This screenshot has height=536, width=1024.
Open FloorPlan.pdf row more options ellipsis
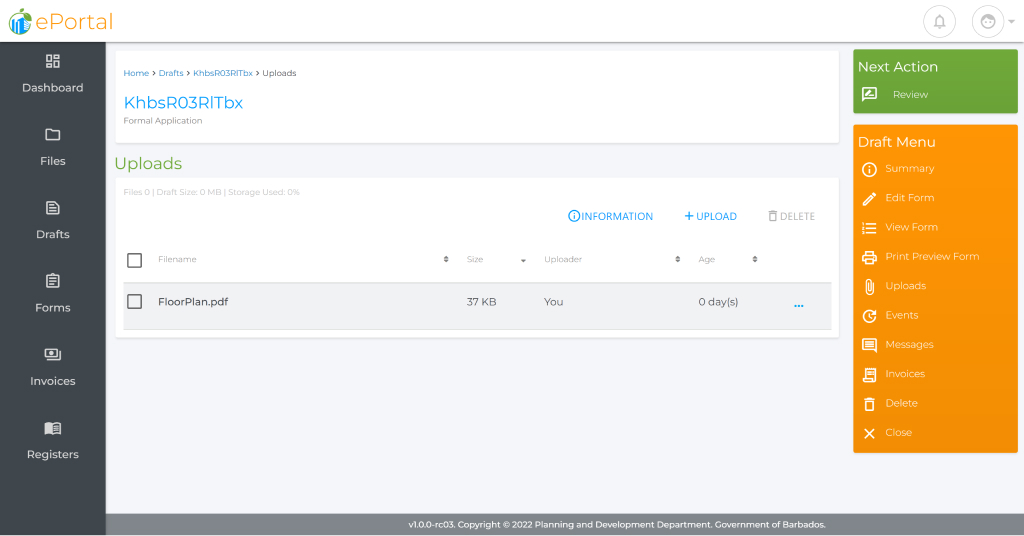(799, 306)
